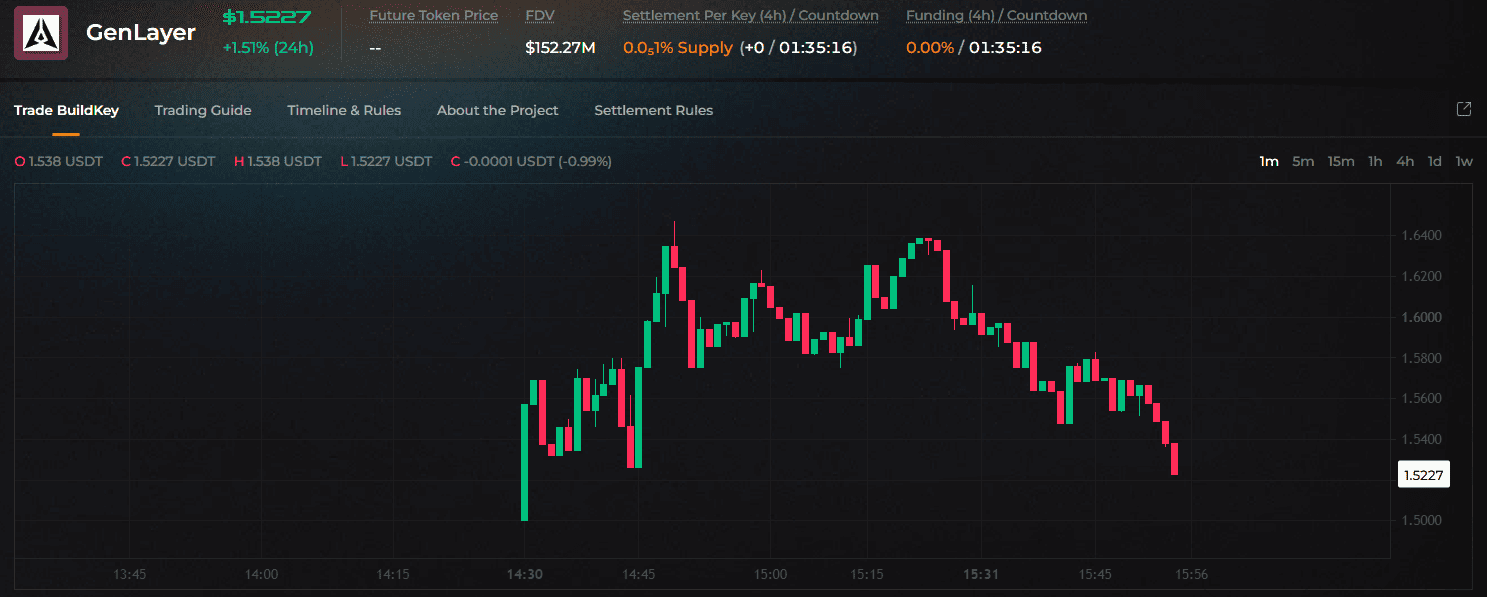Open the external link popout icon
The image size is (1487, 597).
click(x=1463, y=109)
